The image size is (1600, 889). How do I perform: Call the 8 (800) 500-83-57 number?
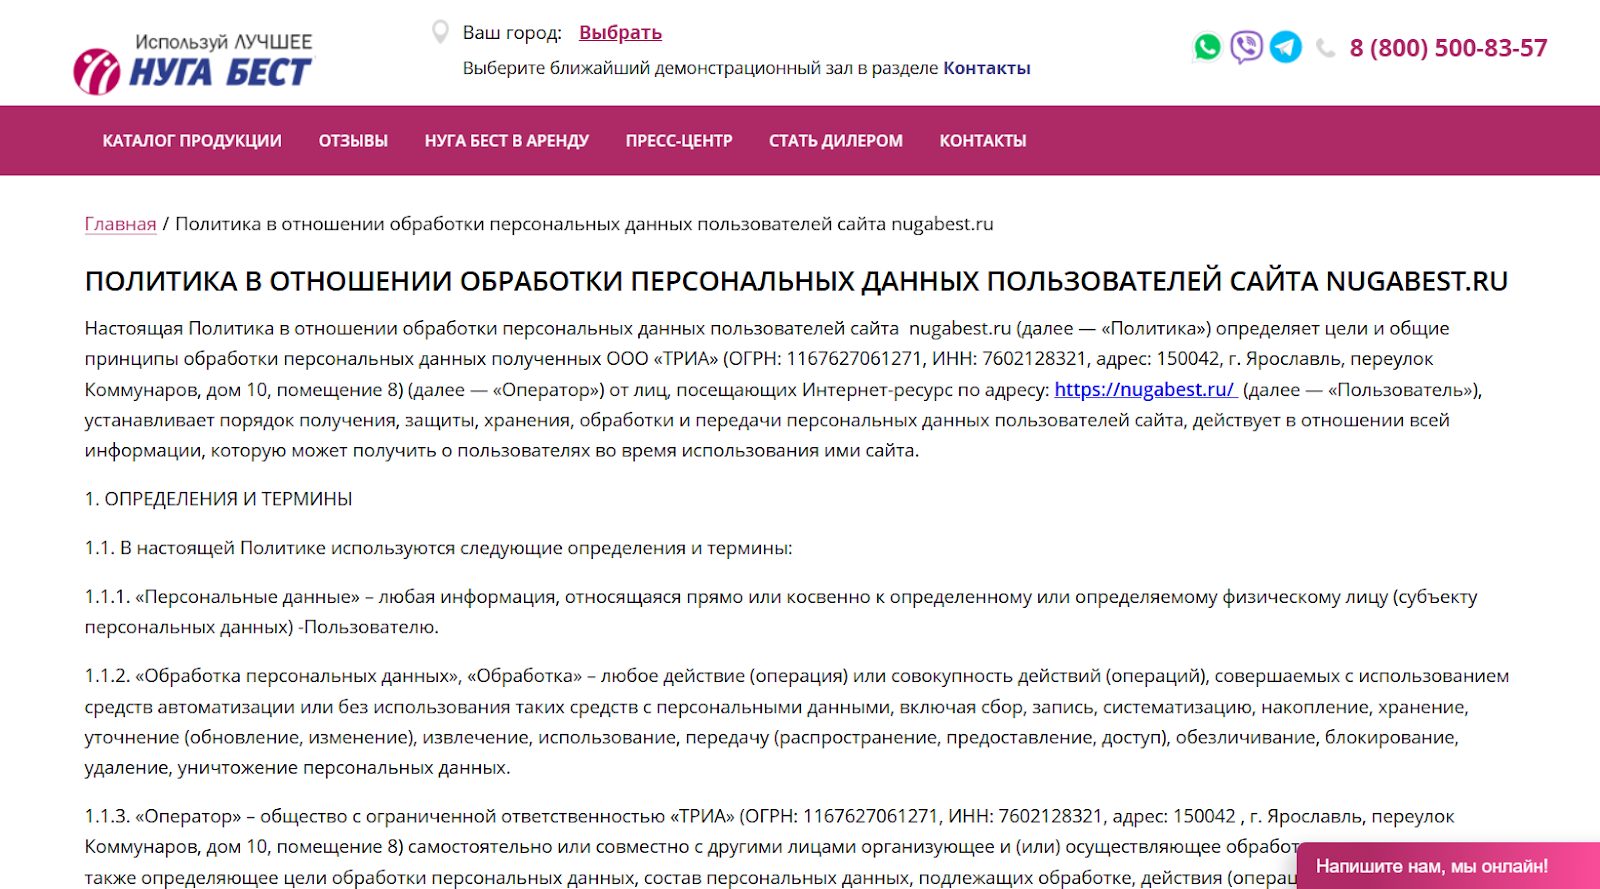pyautogui.click(x=1448, y=48)
